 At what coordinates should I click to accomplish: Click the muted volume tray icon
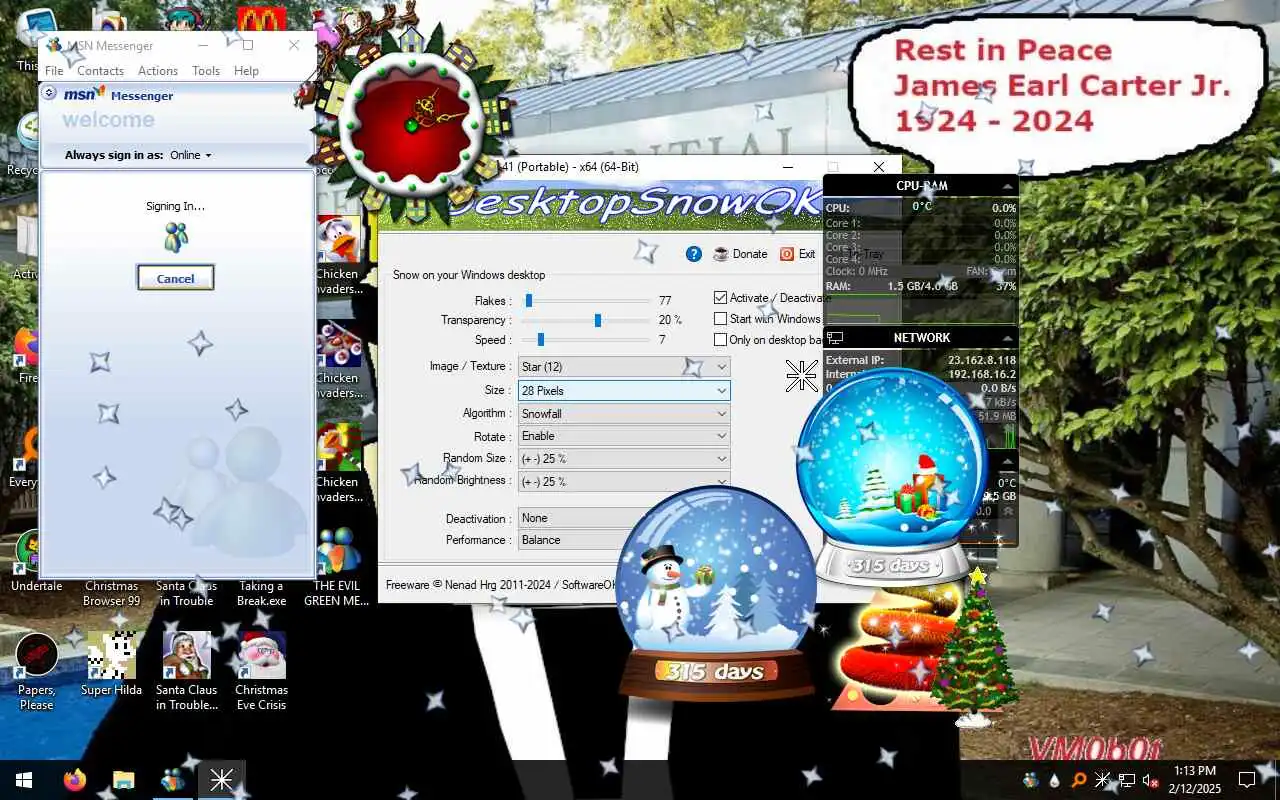(x=1150, y=780)
